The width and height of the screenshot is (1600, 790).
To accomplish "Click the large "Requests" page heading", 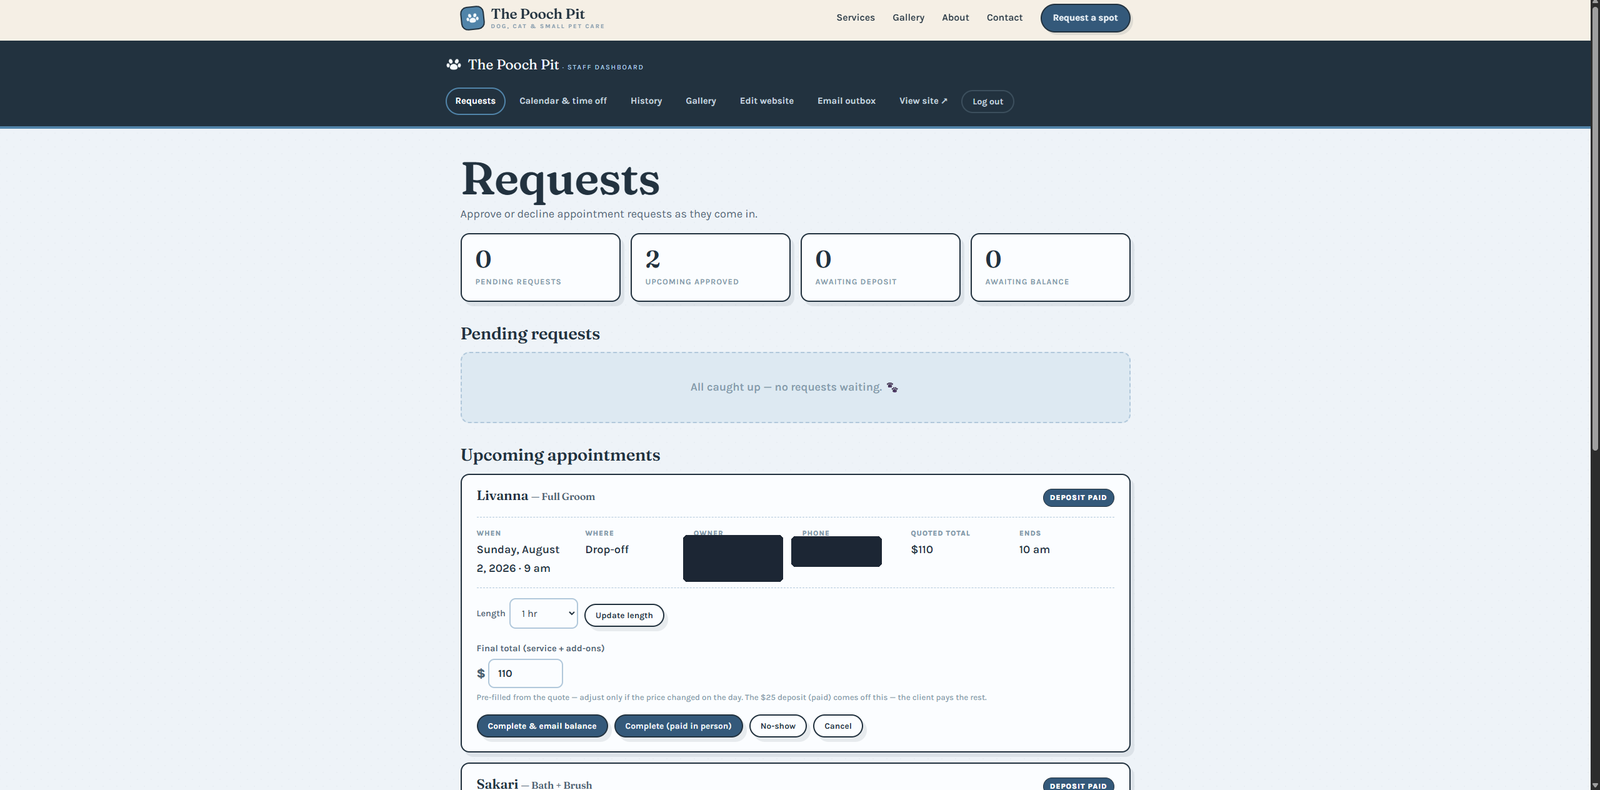I will 560,180.
